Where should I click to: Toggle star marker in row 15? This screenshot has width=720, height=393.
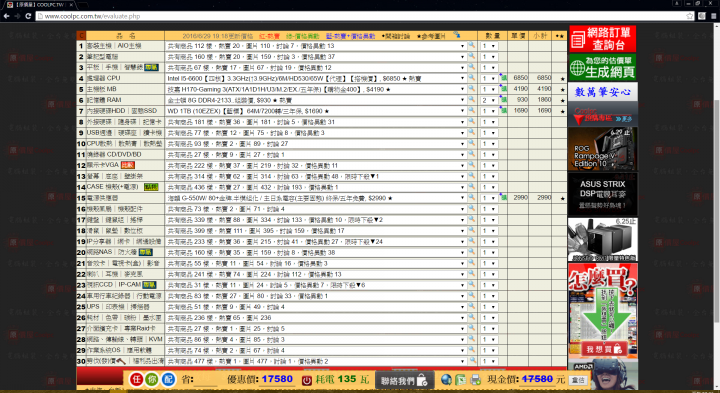562,199
